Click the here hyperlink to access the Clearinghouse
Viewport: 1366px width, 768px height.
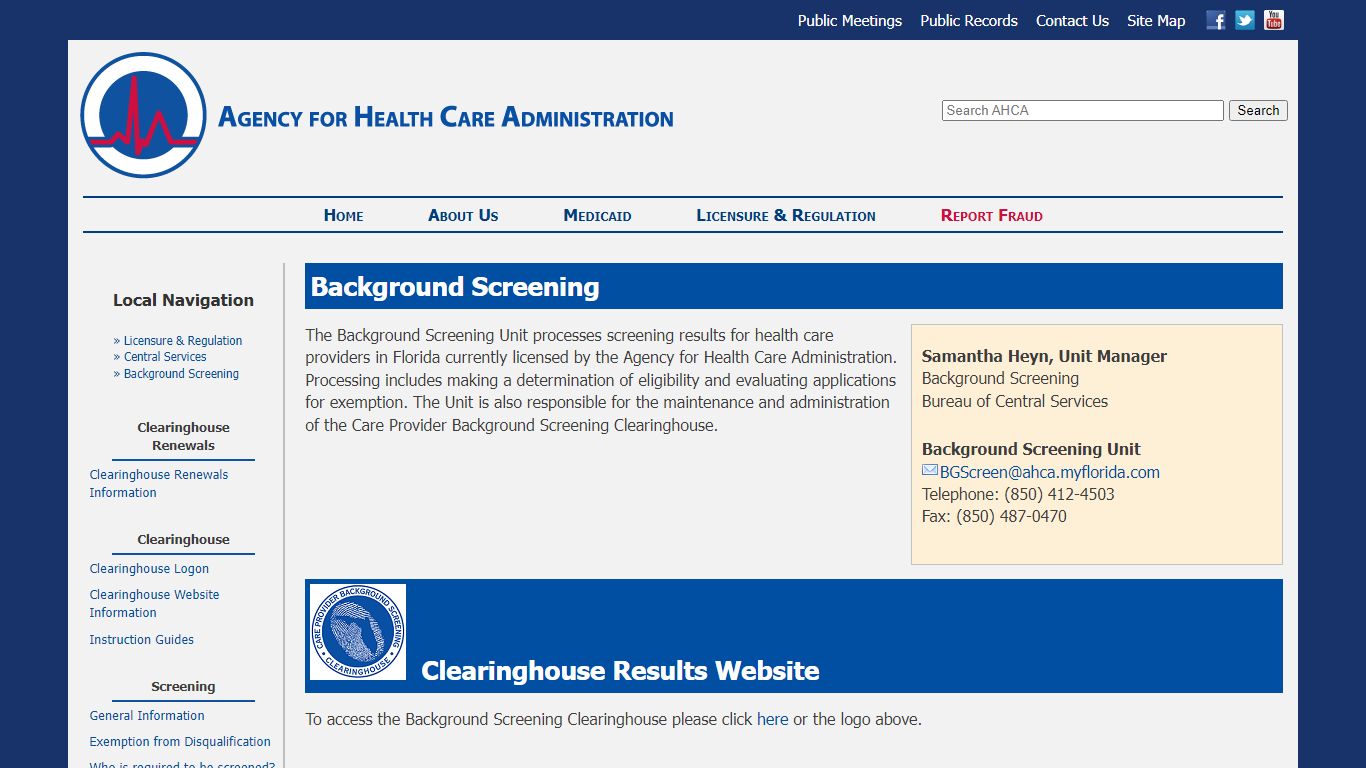(772, 719)
